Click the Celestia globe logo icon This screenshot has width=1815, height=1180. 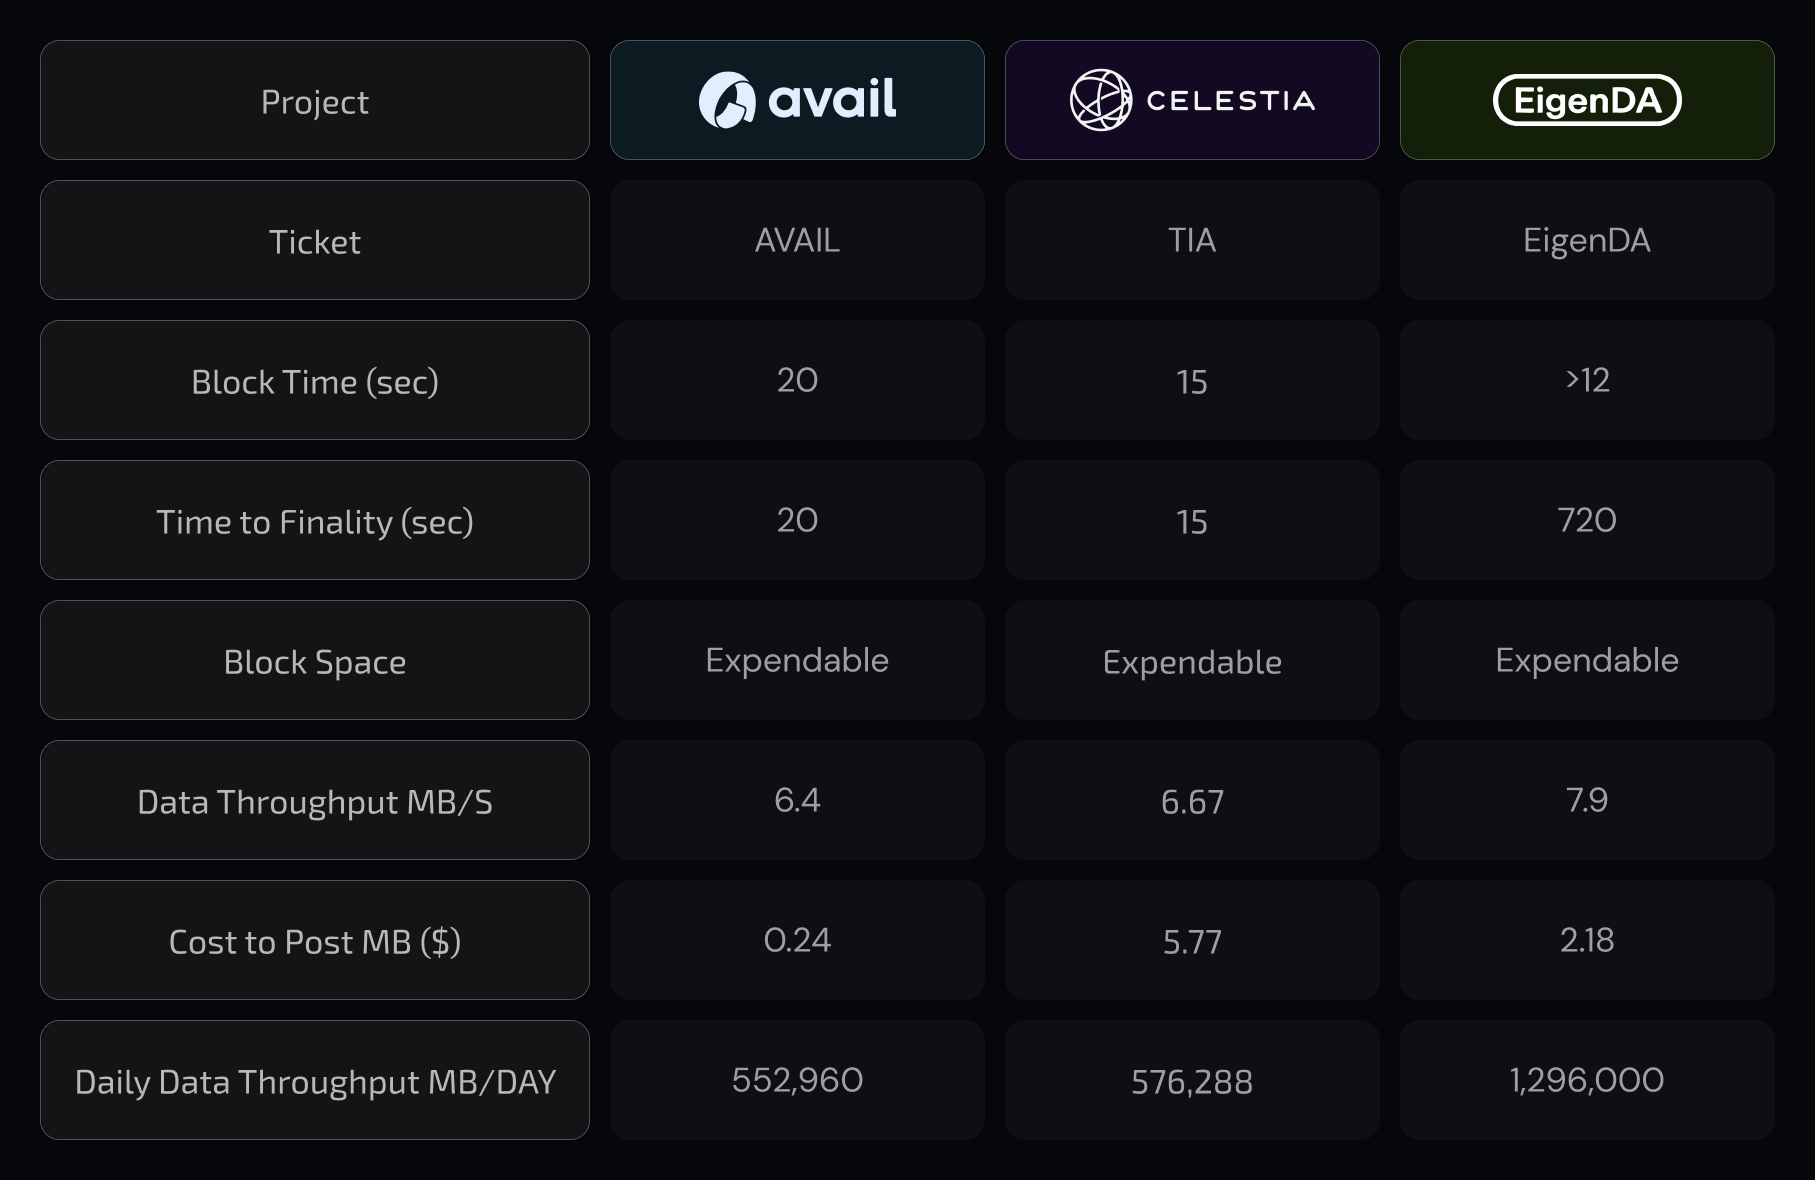(1100, 100)
